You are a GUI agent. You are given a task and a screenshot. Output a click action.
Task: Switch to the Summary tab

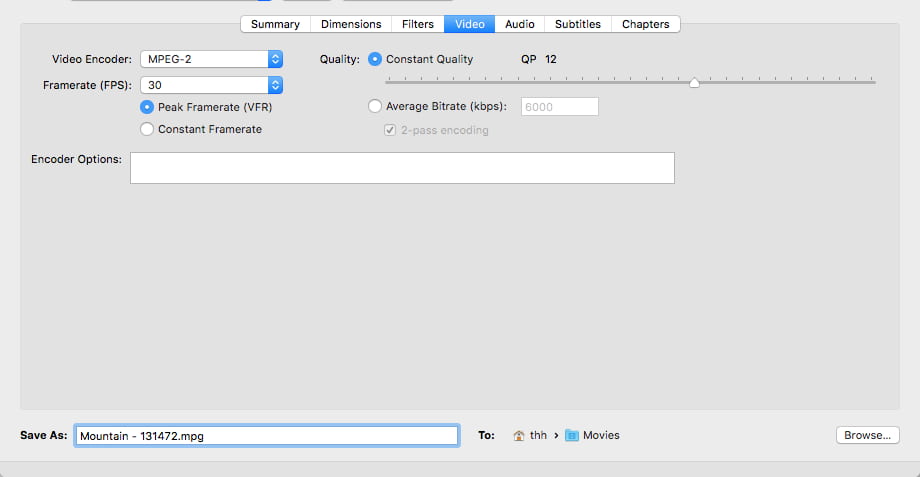coord(275,24)
